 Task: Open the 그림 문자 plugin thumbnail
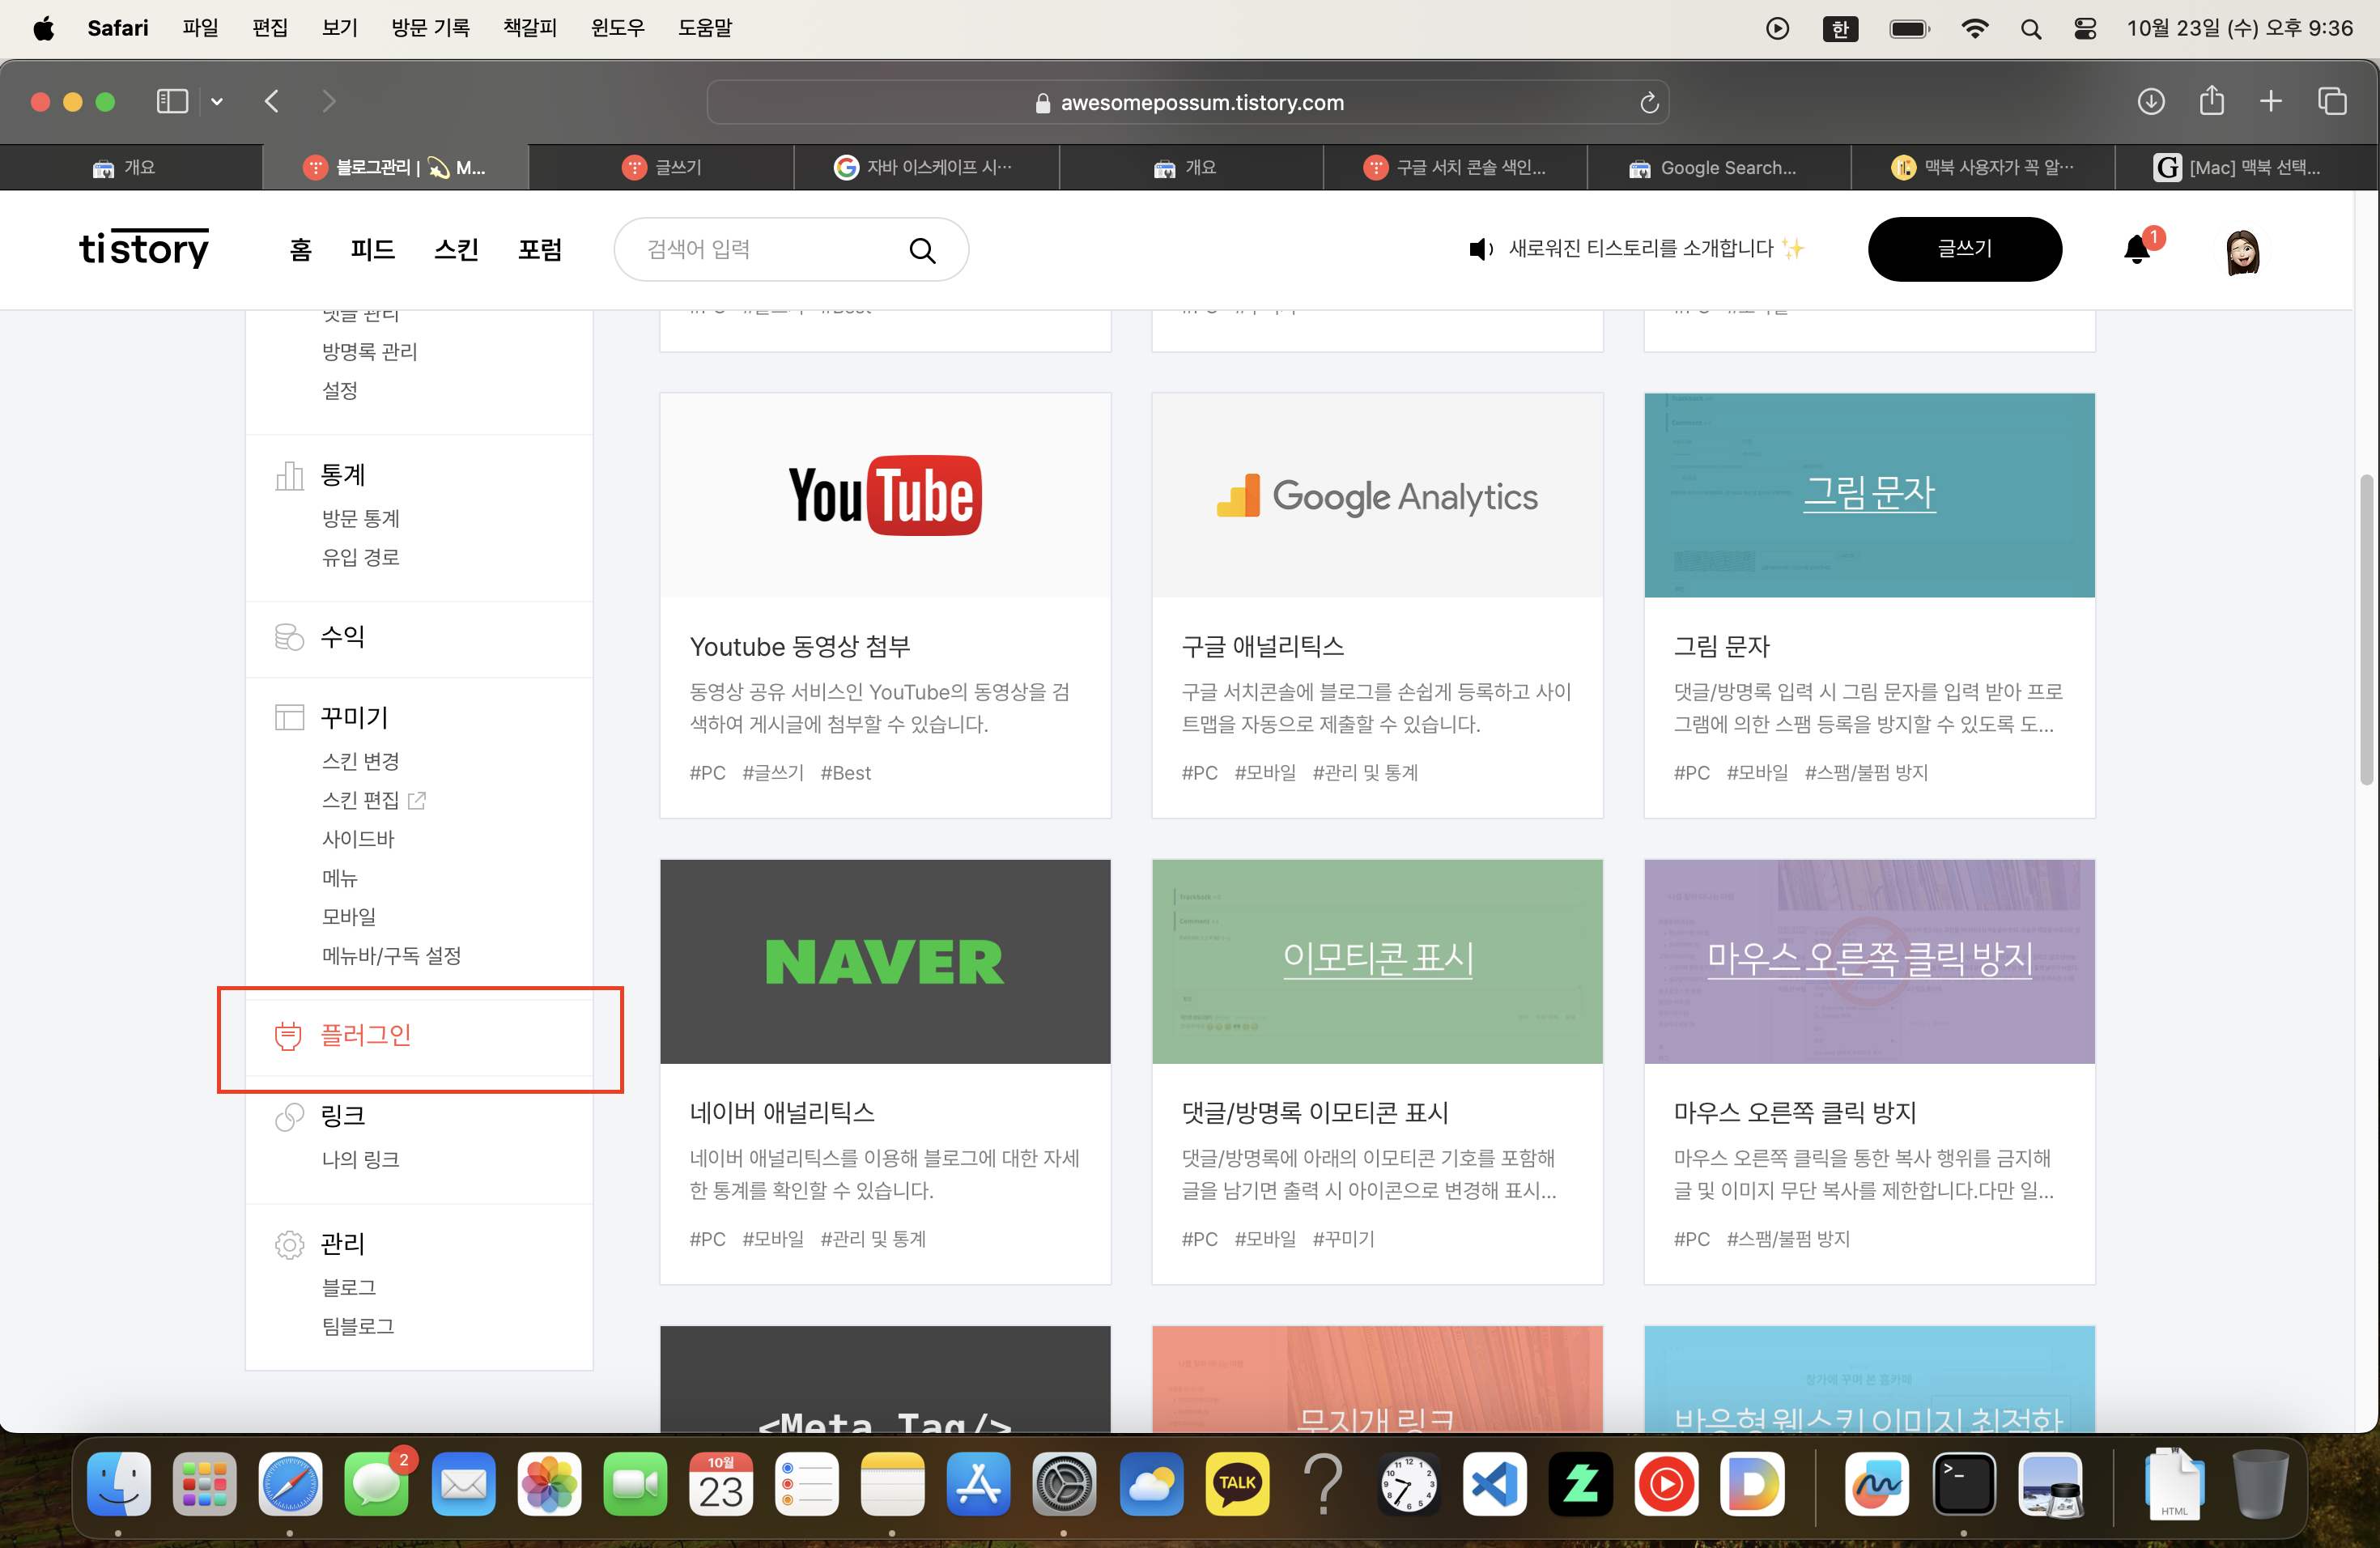[x=1869, y=495]
